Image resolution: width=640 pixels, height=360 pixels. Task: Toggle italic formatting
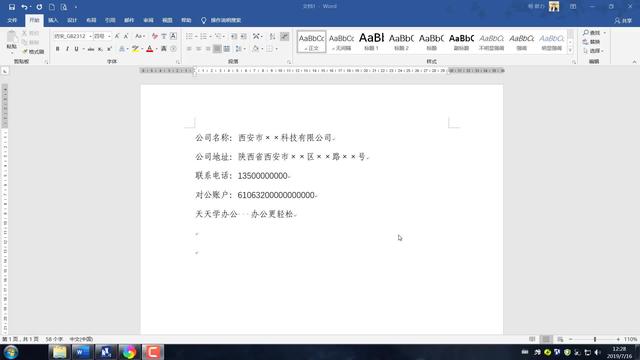[67, 49]
